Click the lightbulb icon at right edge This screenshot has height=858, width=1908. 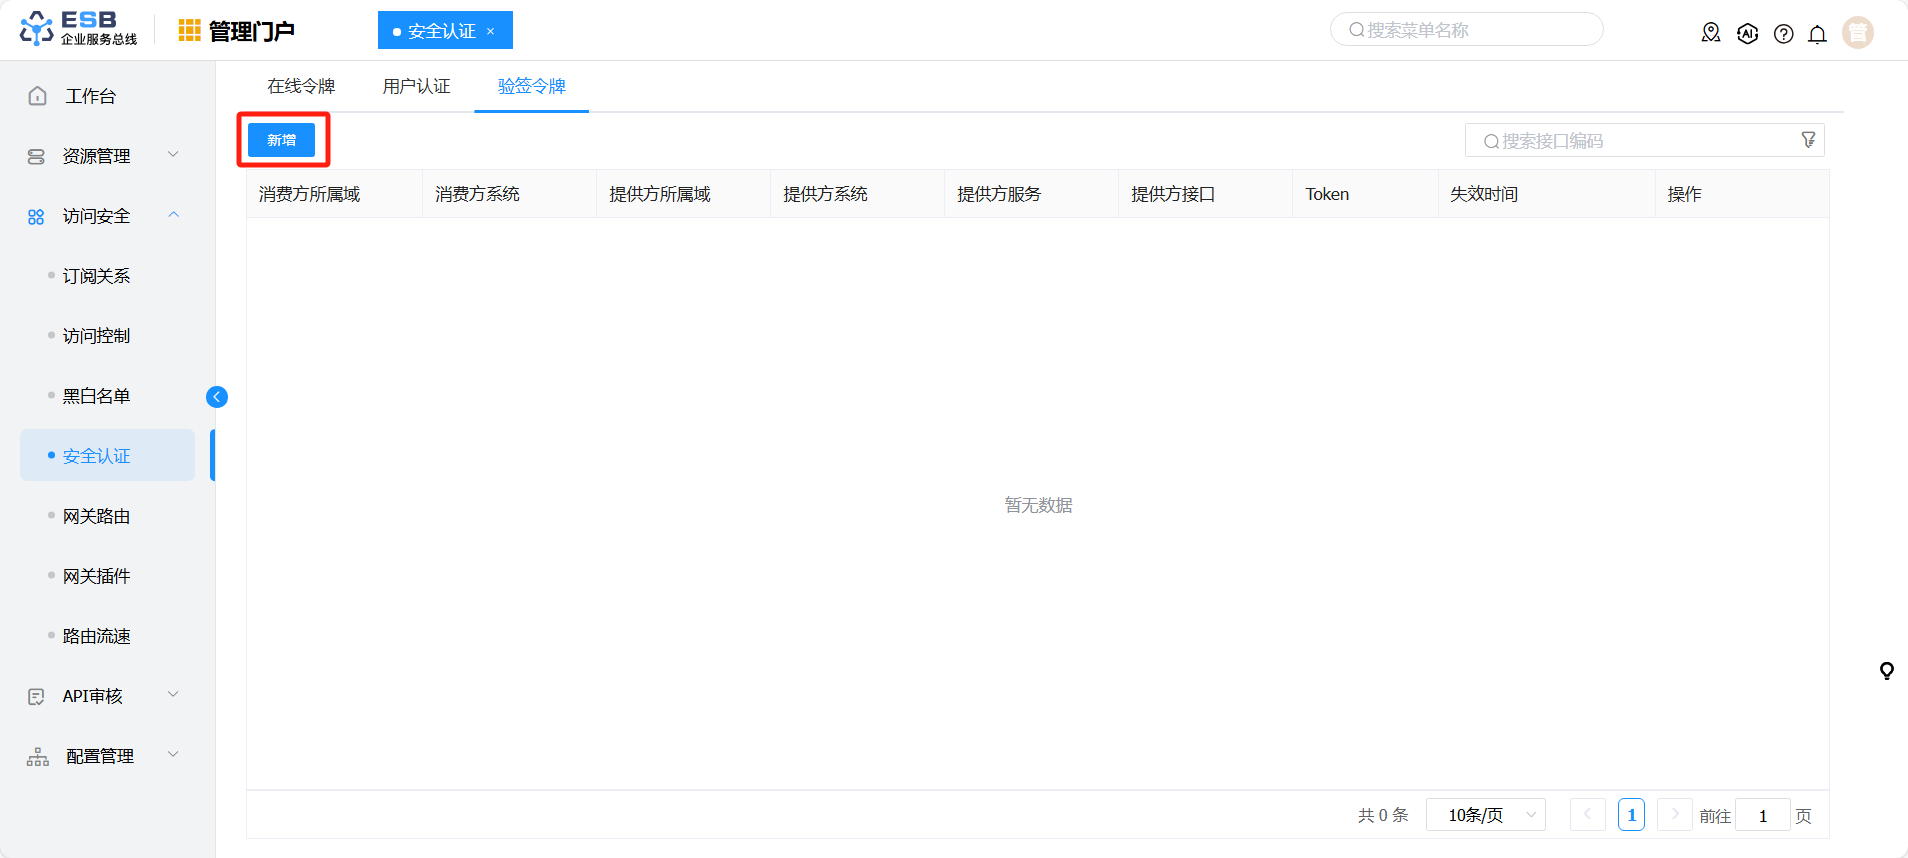tap(1886, 671)
